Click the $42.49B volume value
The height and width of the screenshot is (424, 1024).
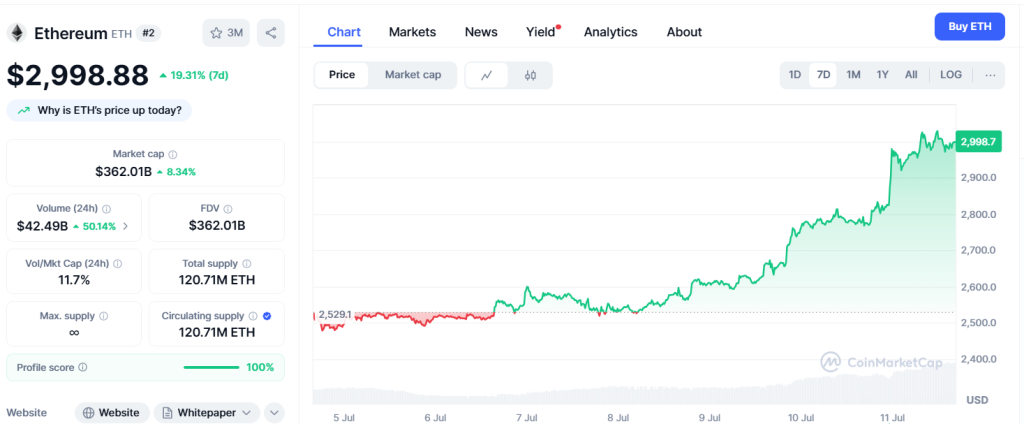(42, 226)
